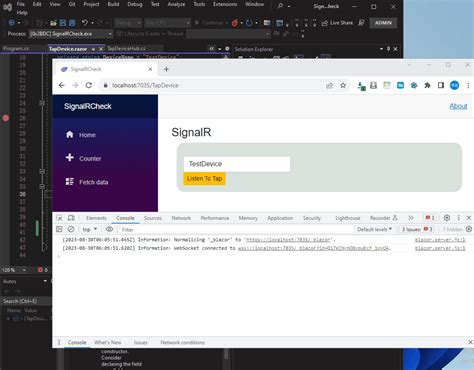474x370 pixels.
Task: Close the TapDevice.razor editor tab
Action: pos(101,49)
